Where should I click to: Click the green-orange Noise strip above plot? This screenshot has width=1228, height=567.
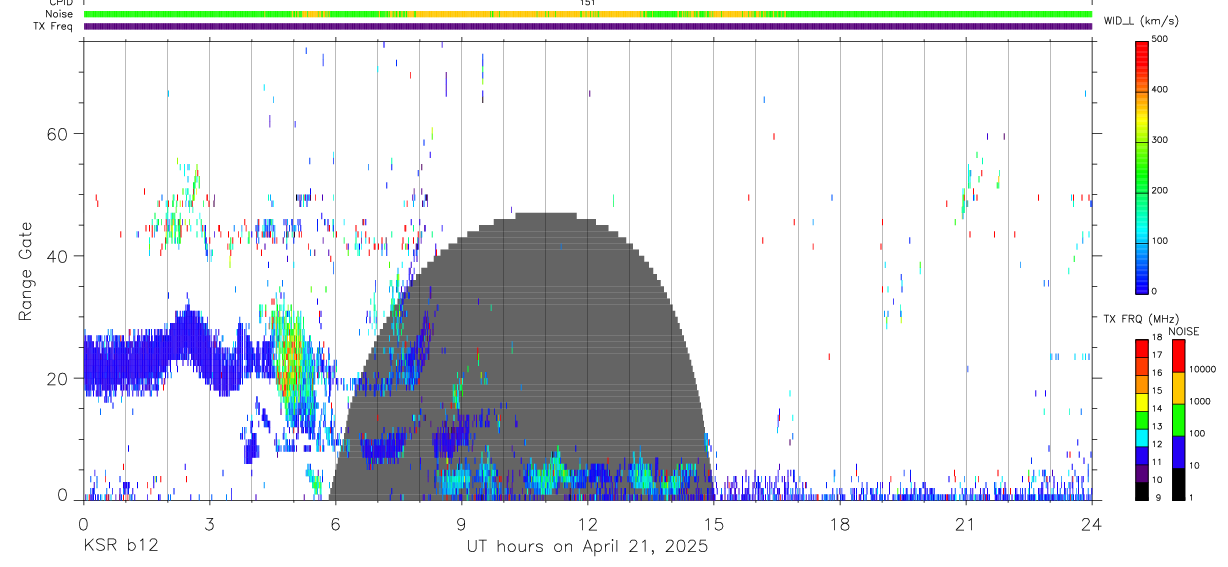click(x=587, y=14)
